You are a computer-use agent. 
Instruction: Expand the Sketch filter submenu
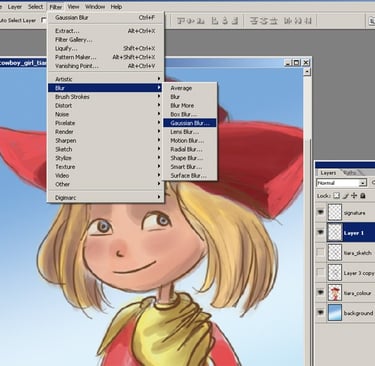pyautogui.click(x=105, y=149)
